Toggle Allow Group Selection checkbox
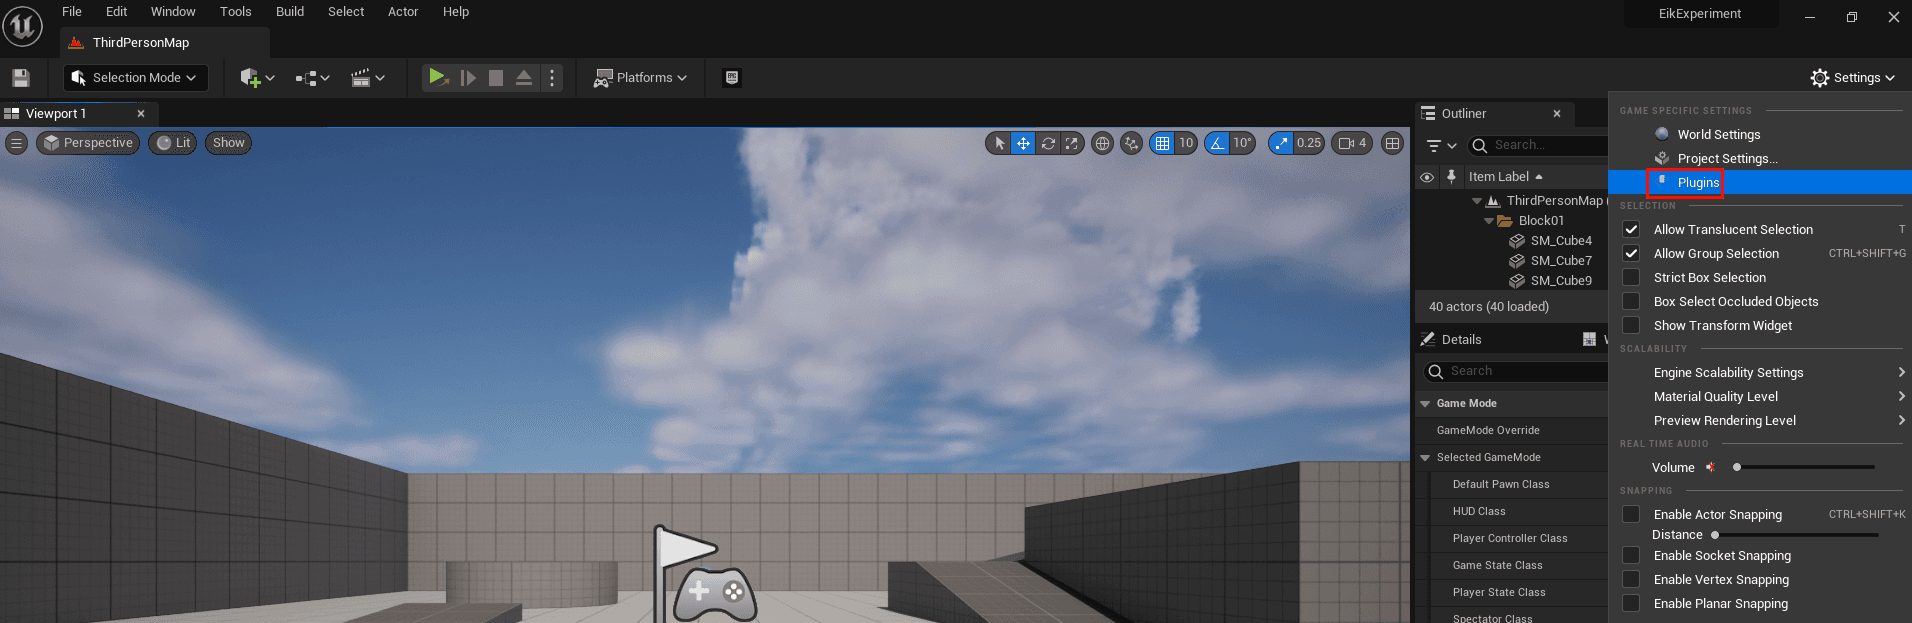This screenshot has height=623, width=1912. coord(1631,253)
